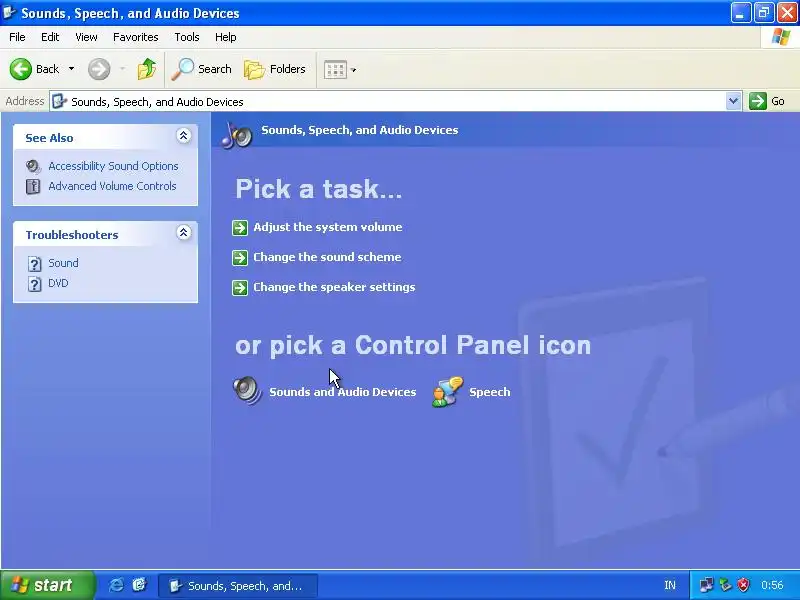Click the Search magnifier icon
The width and height of the screenshot is (800, 600).
point(183,69)
